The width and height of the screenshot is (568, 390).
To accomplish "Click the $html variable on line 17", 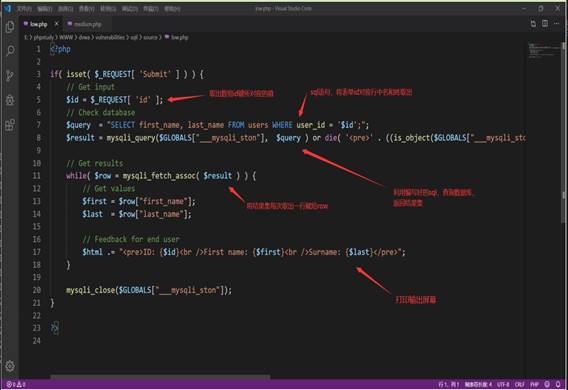I will [x=92, y=252].
